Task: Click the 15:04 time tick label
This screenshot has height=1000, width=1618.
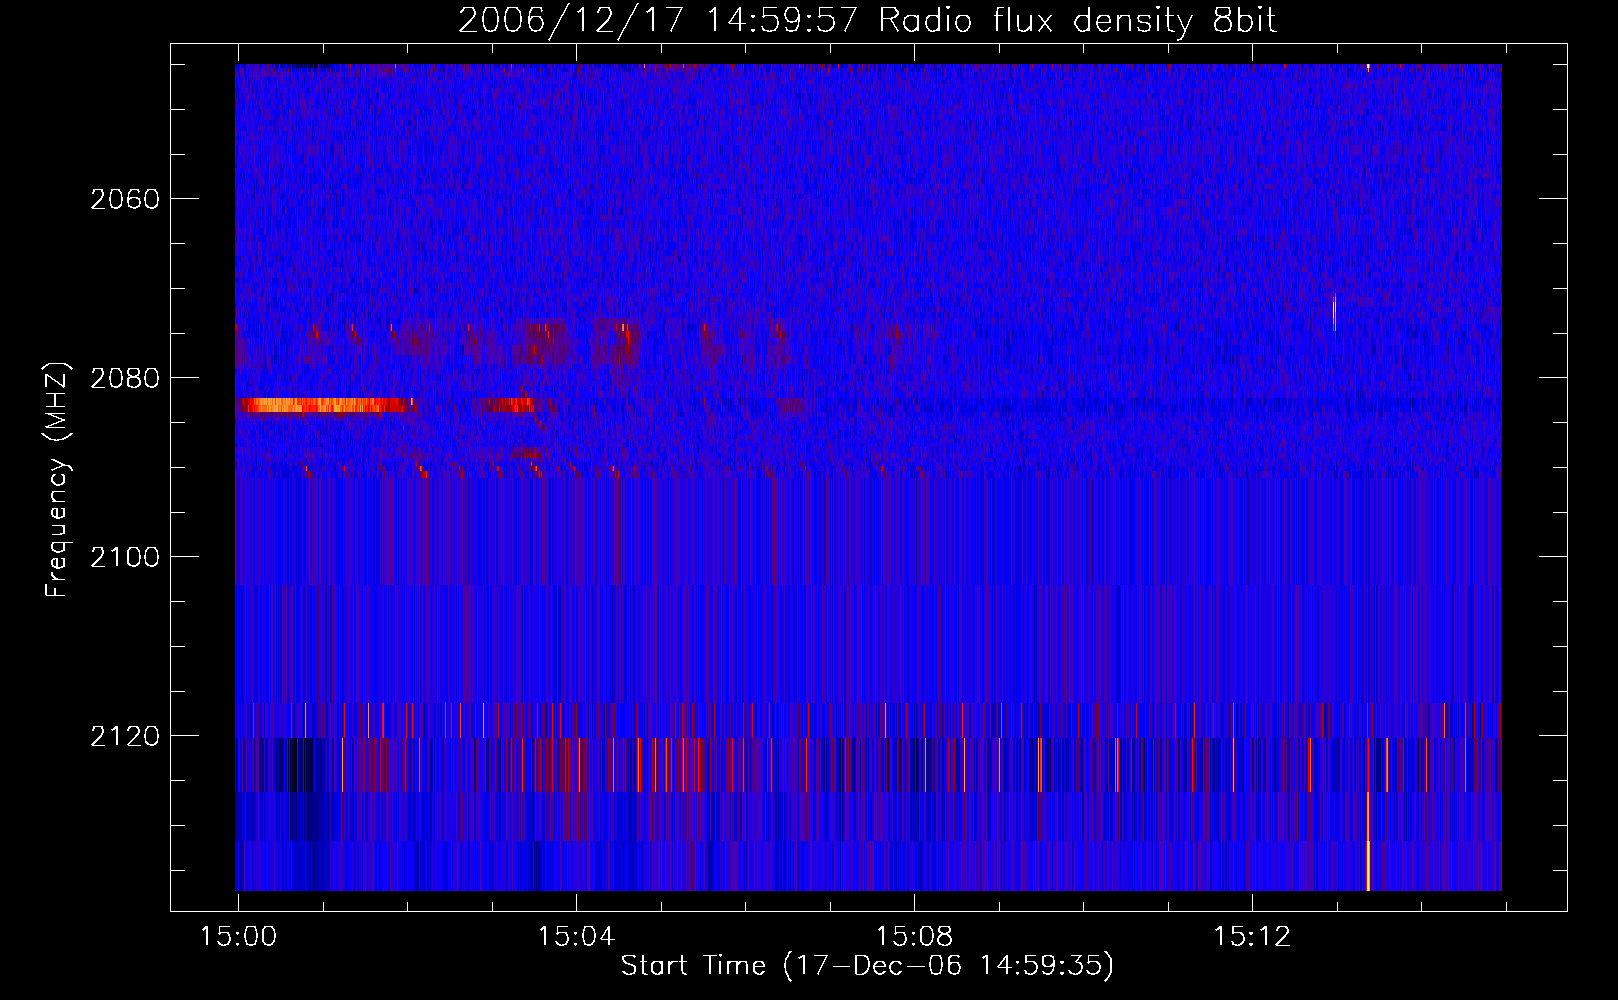Action: tap(576, 937)
